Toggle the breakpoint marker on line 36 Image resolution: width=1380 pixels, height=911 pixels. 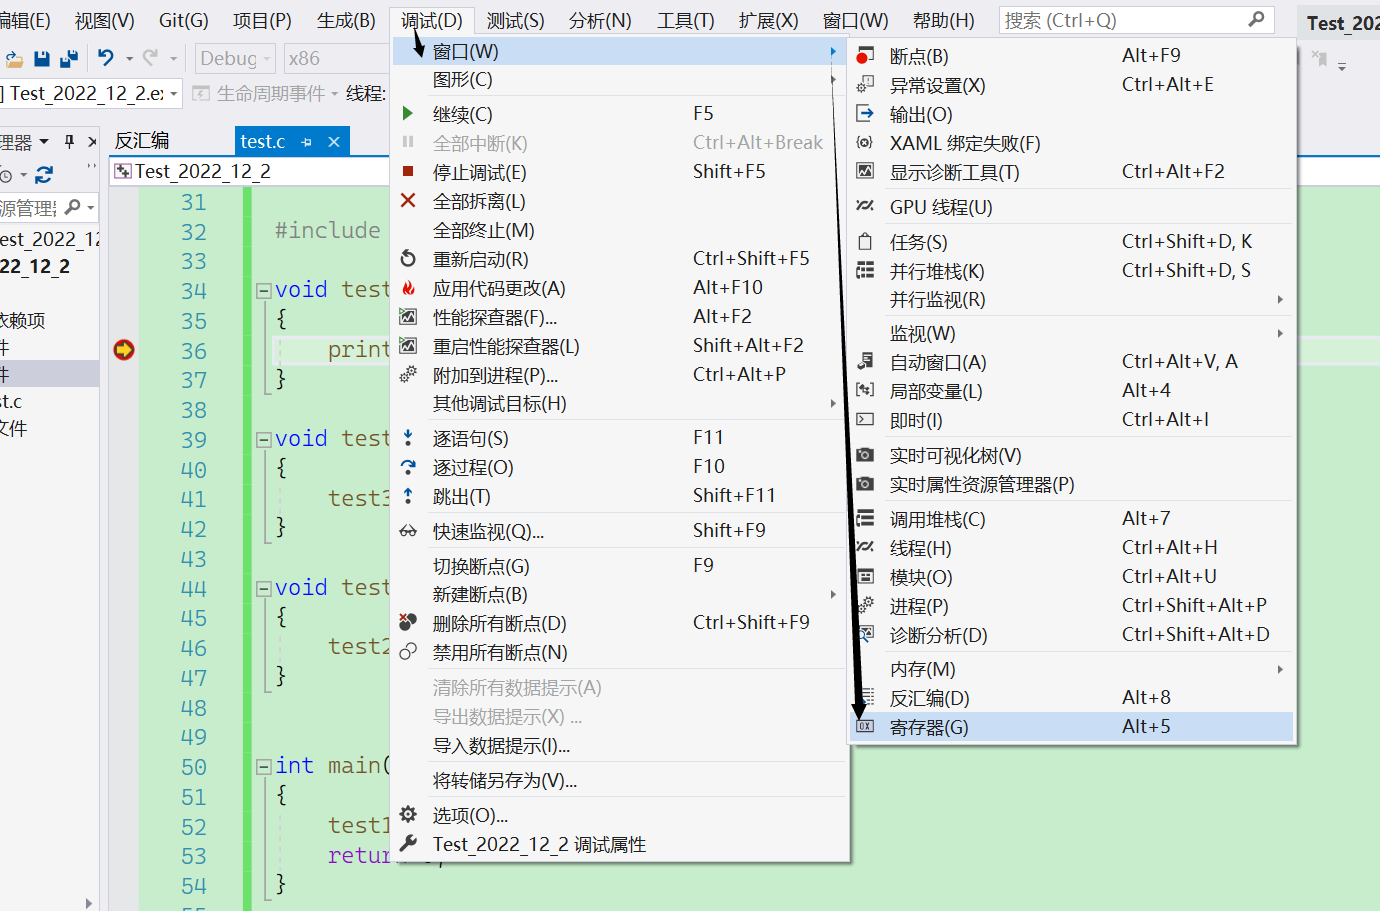124,350
